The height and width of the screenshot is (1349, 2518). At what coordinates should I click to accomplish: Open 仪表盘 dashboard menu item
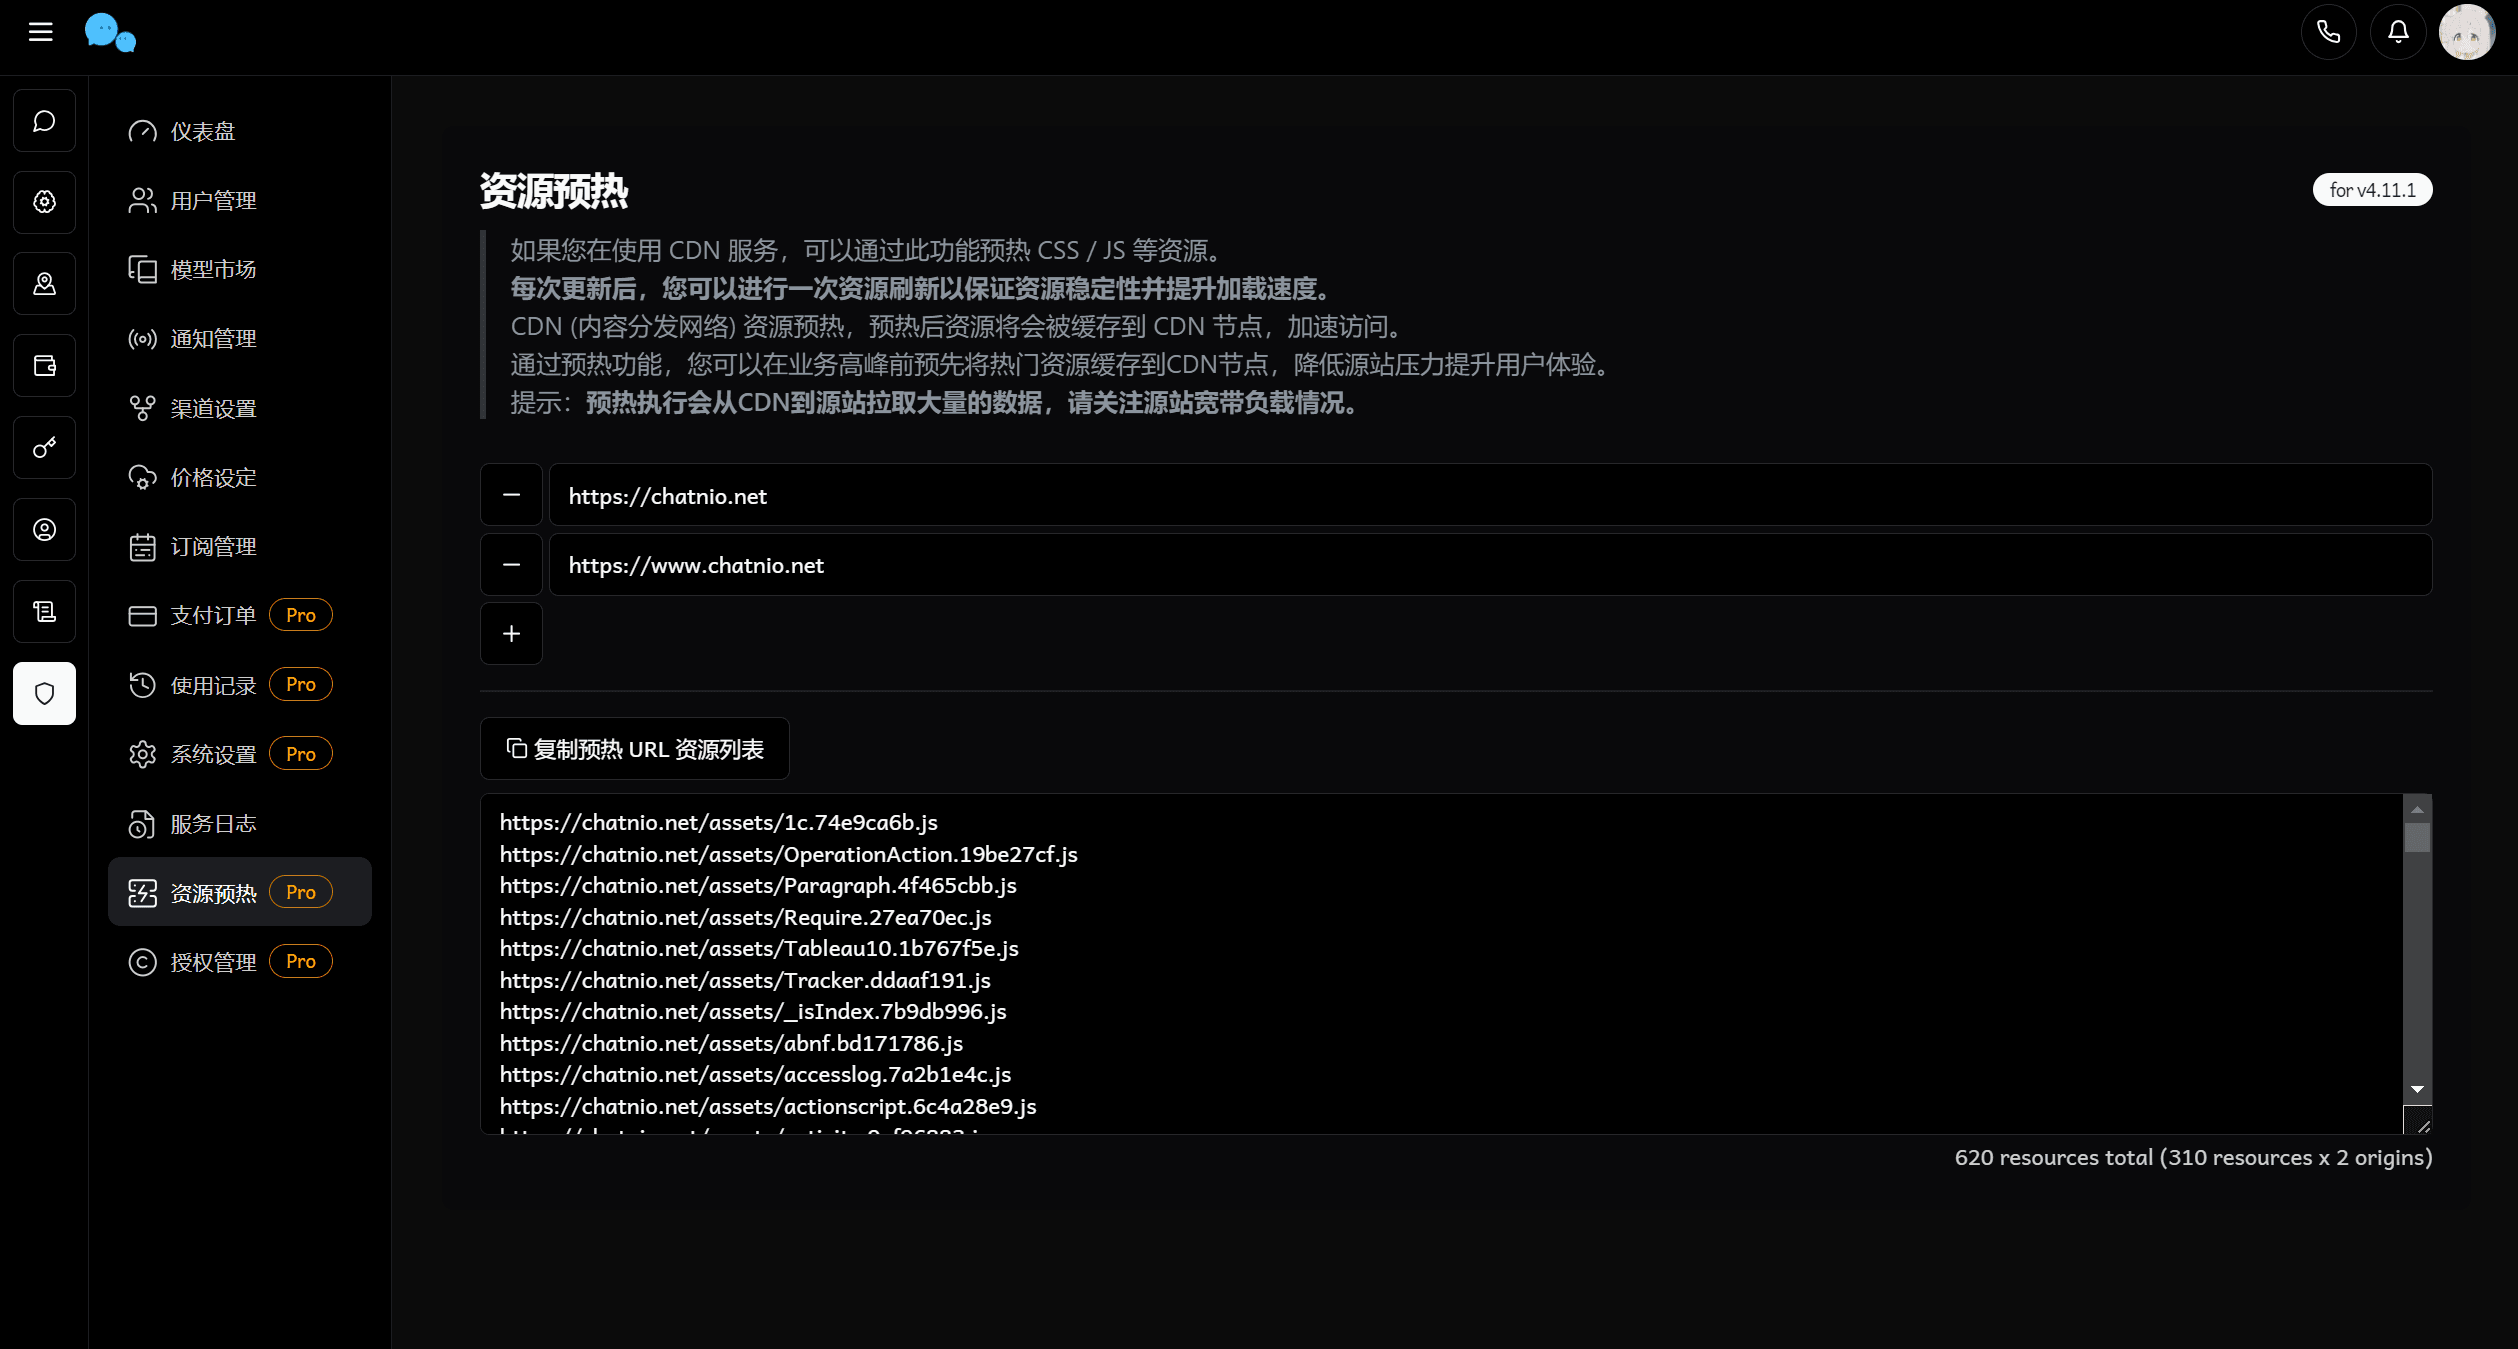click(240, 131)
